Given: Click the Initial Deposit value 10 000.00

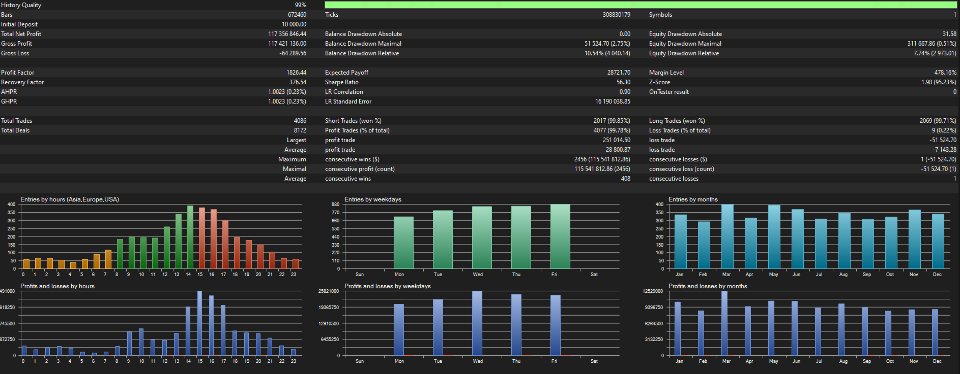Looking at the screenshot, I should pos(294,24).
